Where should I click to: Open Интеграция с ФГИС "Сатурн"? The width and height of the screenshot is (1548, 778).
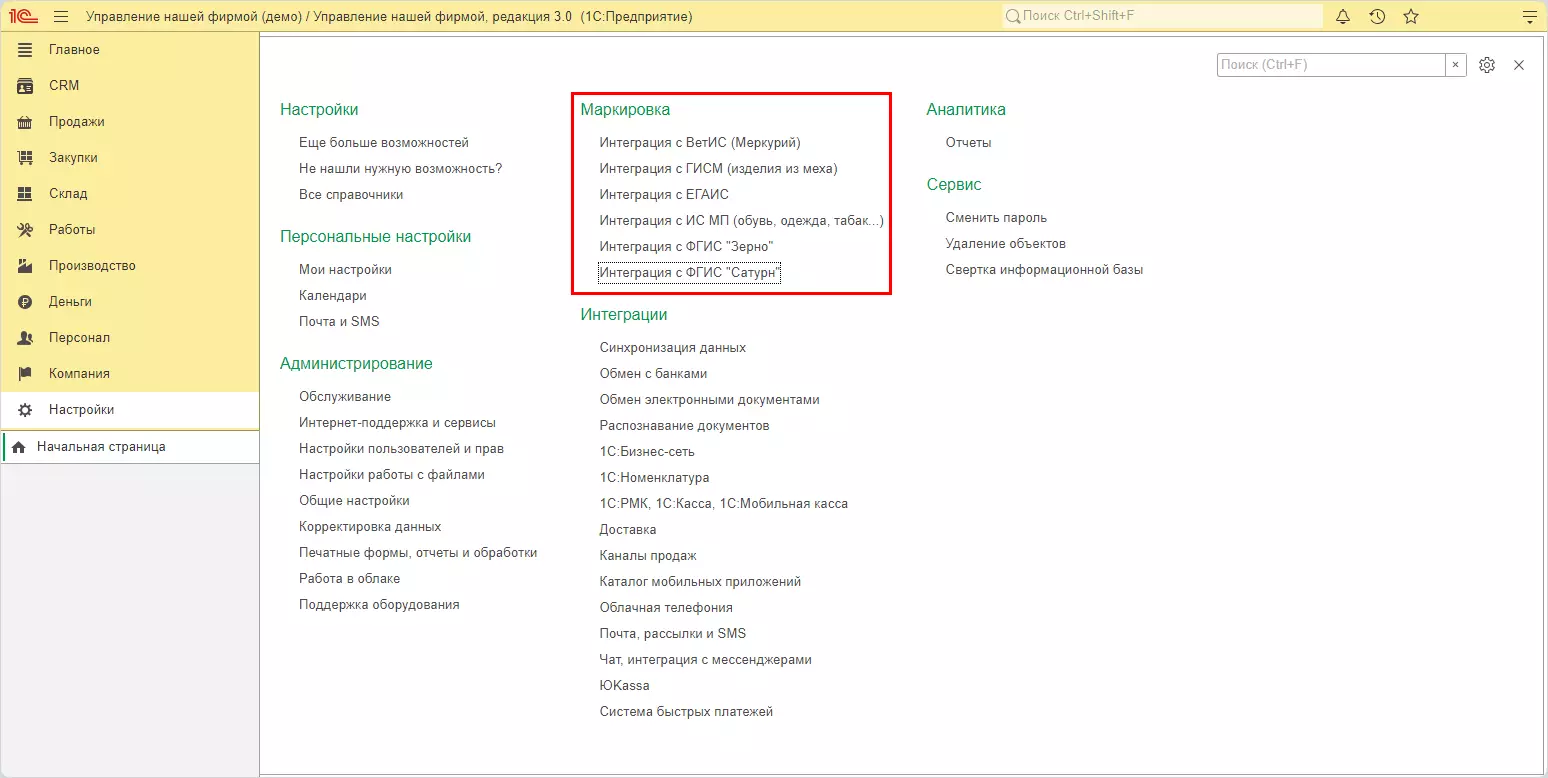pos(689,273)
